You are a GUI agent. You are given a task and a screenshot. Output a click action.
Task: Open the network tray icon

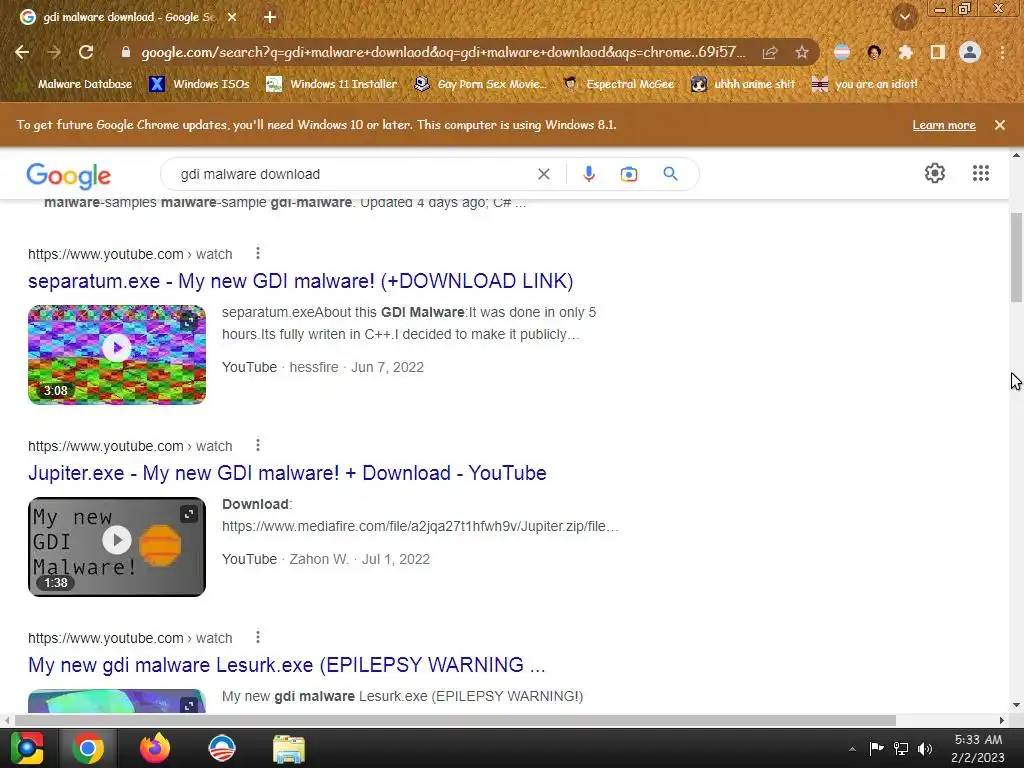901,748
